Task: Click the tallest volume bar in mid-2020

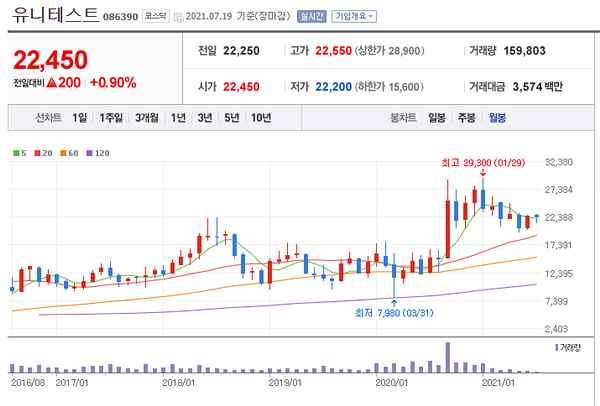Action: (448, 357)
